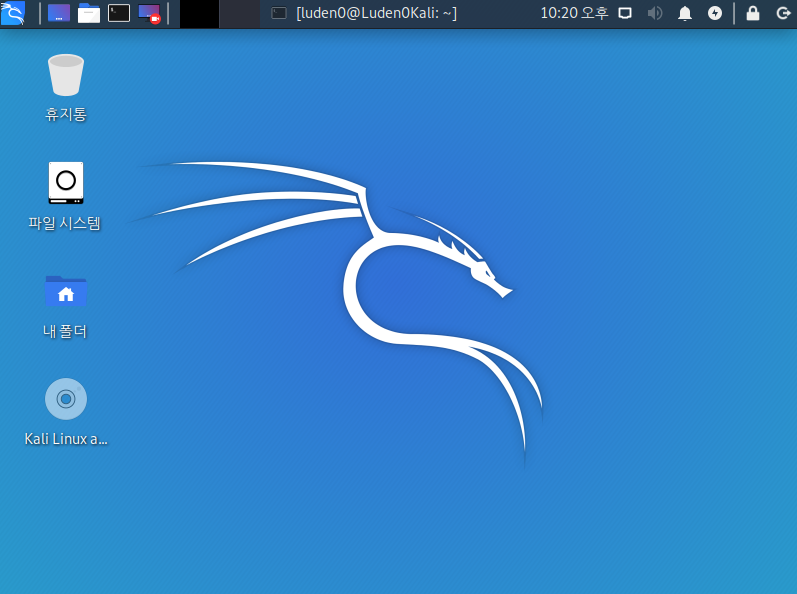This screenshot has width=797, height=594.
Task: Click the show desktop panel icon
Action: click(x=59, y=13)
